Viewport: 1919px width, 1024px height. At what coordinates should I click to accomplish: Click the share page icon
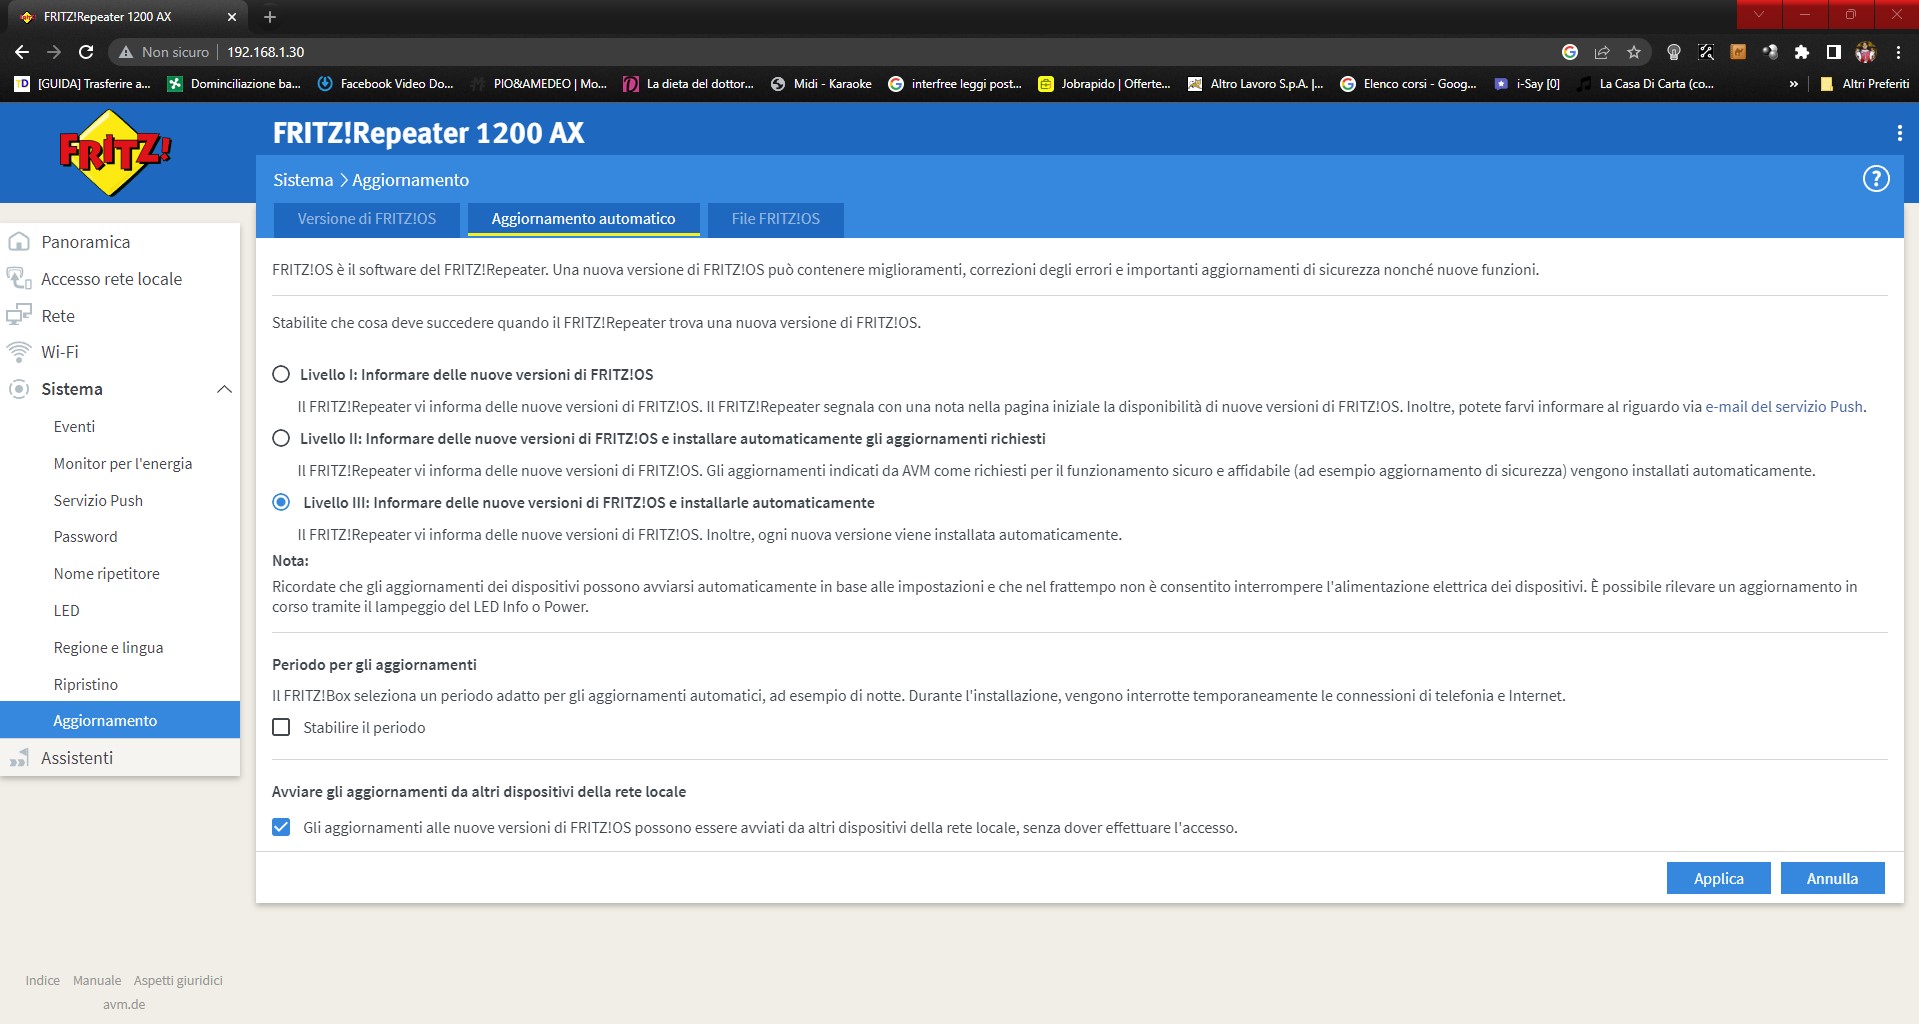[x=1602, y=52]
